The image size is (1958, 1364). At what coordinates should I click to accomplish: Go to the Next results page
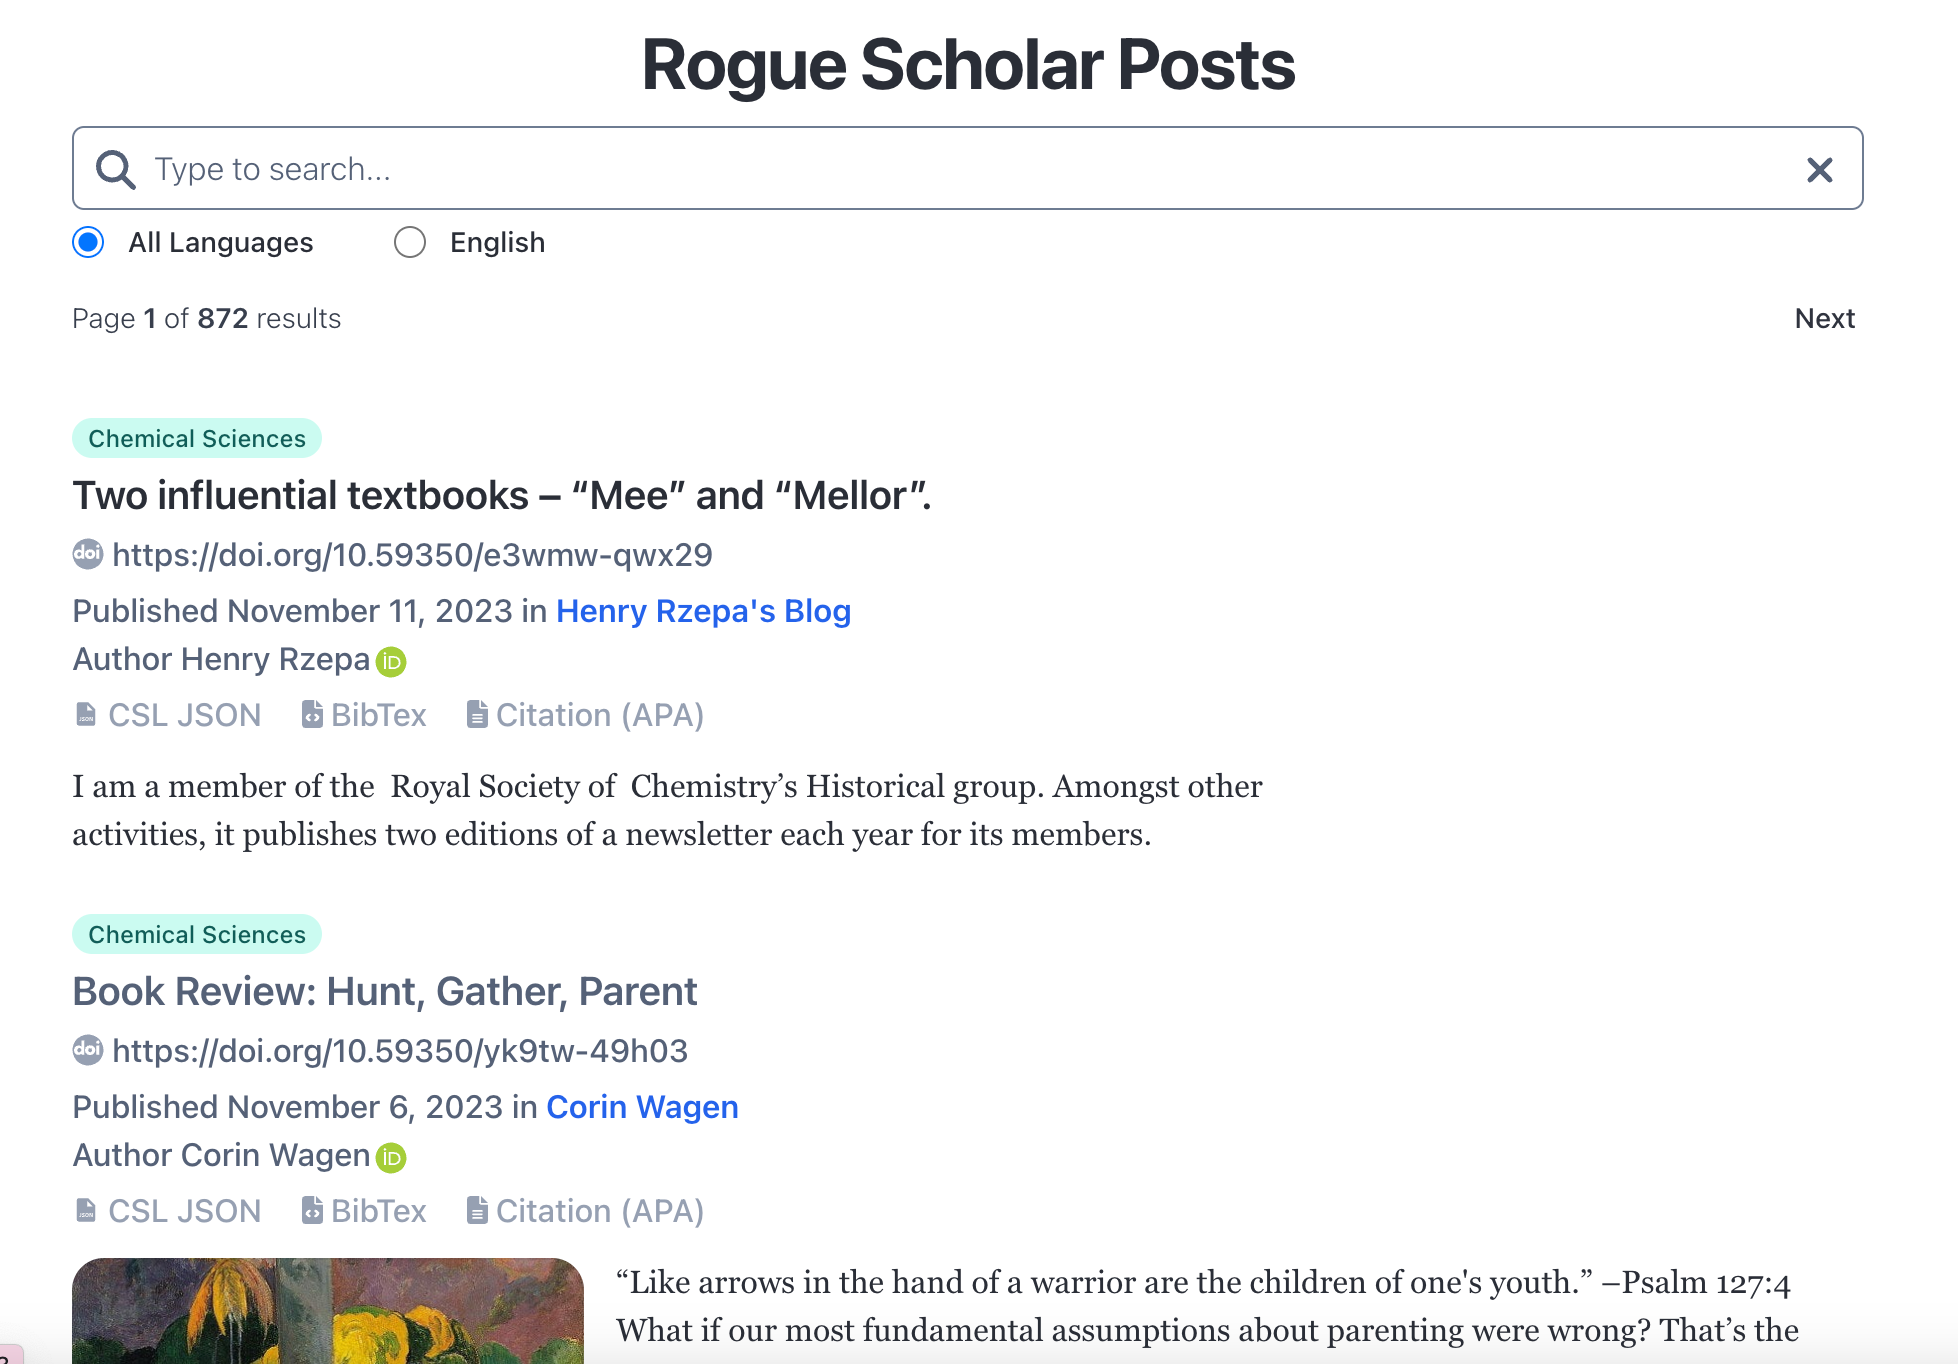(x=1824, y=318)
